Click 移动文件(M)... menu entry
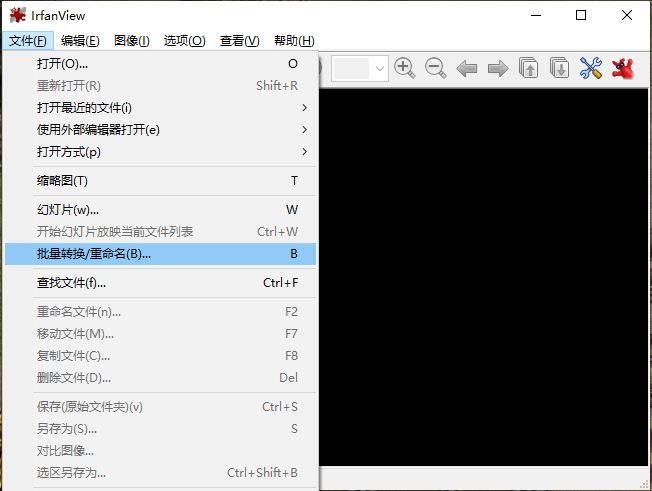Screen dimensions: 652x491 click(x=161, y=334)
